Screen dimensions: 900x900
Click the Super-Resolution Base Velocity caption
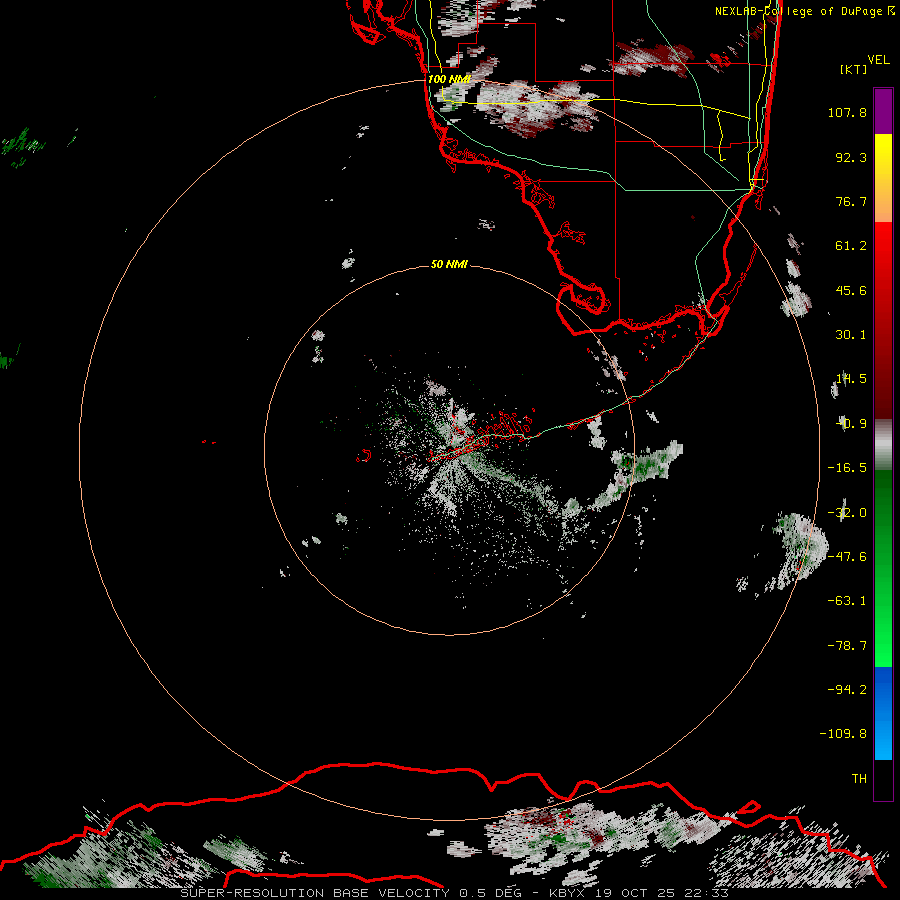[455, 893]
